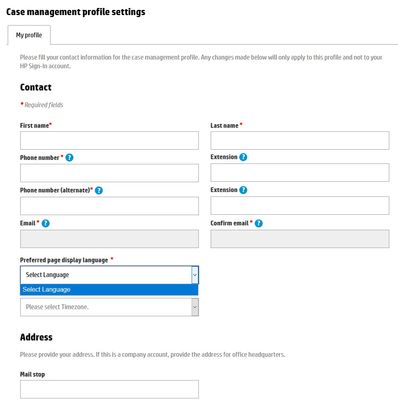Open Confirm email help tooltip icon
The height and width of the screenshot is (400, 398).
click(x=259, y=223)
